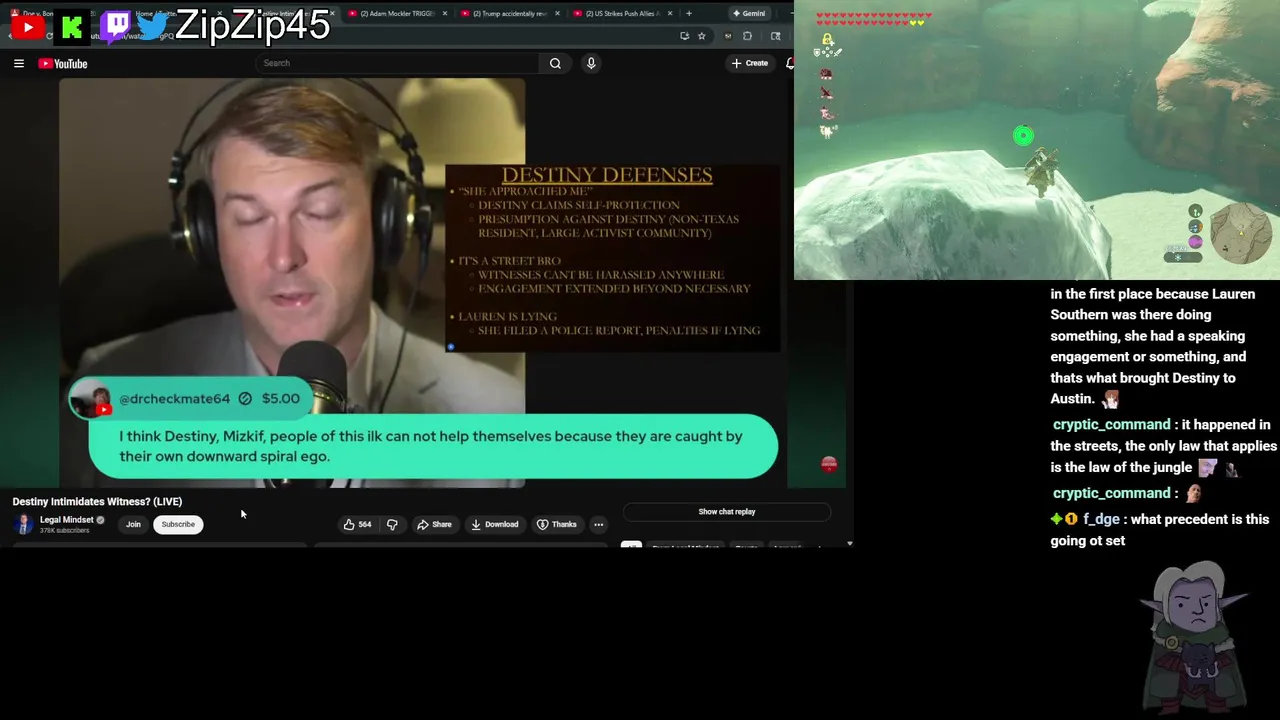Dislike the video with thumbs down
1280x720 pixels.
(x=392, y=524)
